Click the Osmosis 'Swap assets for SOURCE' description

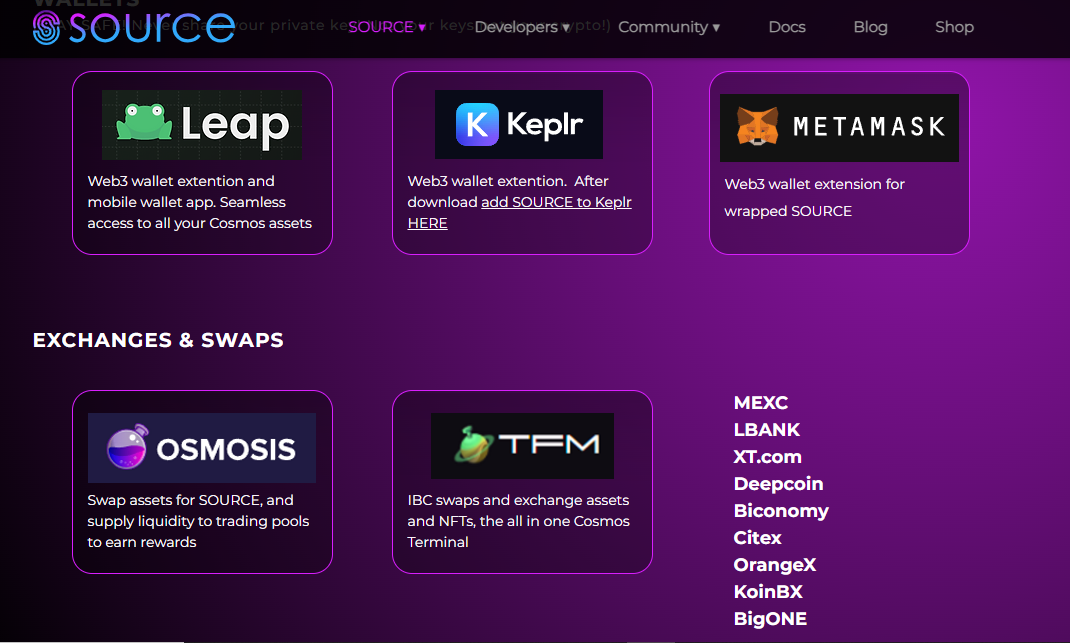coord(198,521)
